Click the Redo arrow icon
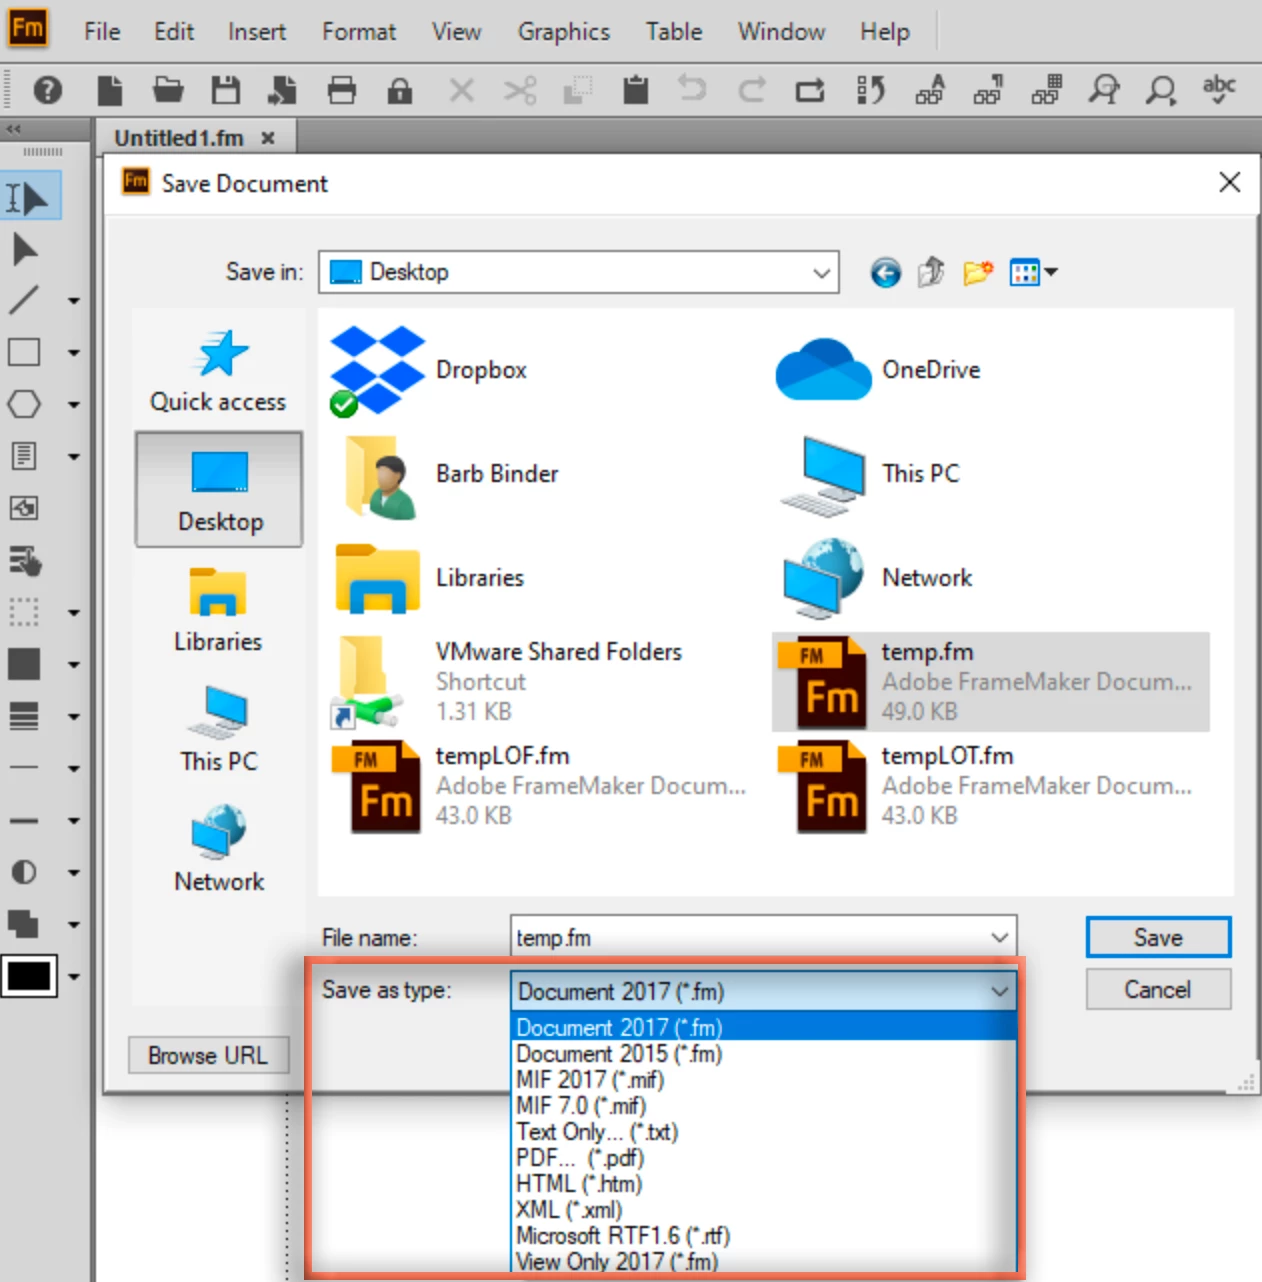This screenshot has width=1262, height=1282. pos(752,91)
